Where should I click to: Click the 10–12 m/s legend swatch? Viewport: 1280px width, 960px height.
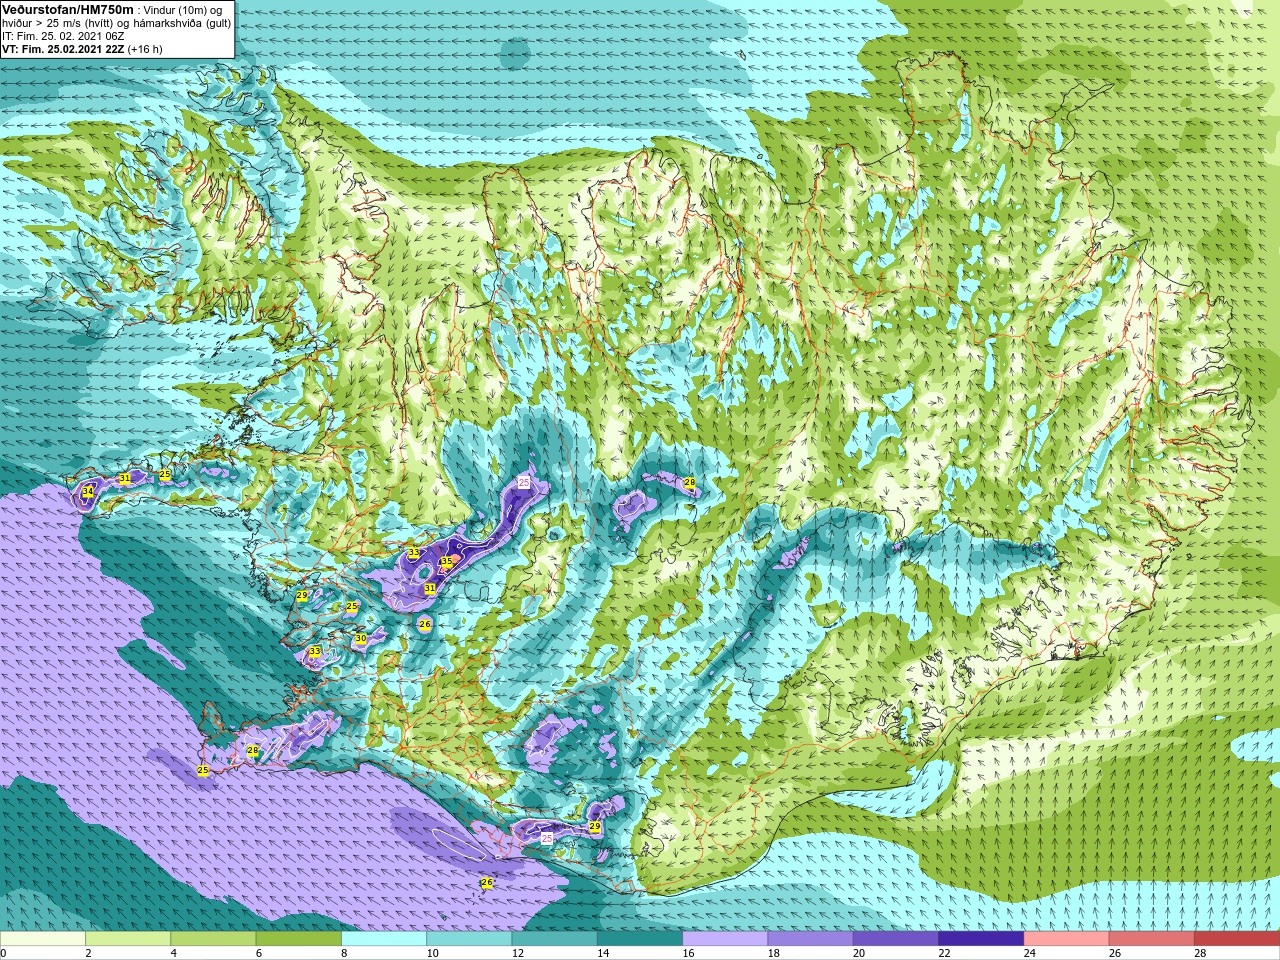tap(469, 939)
